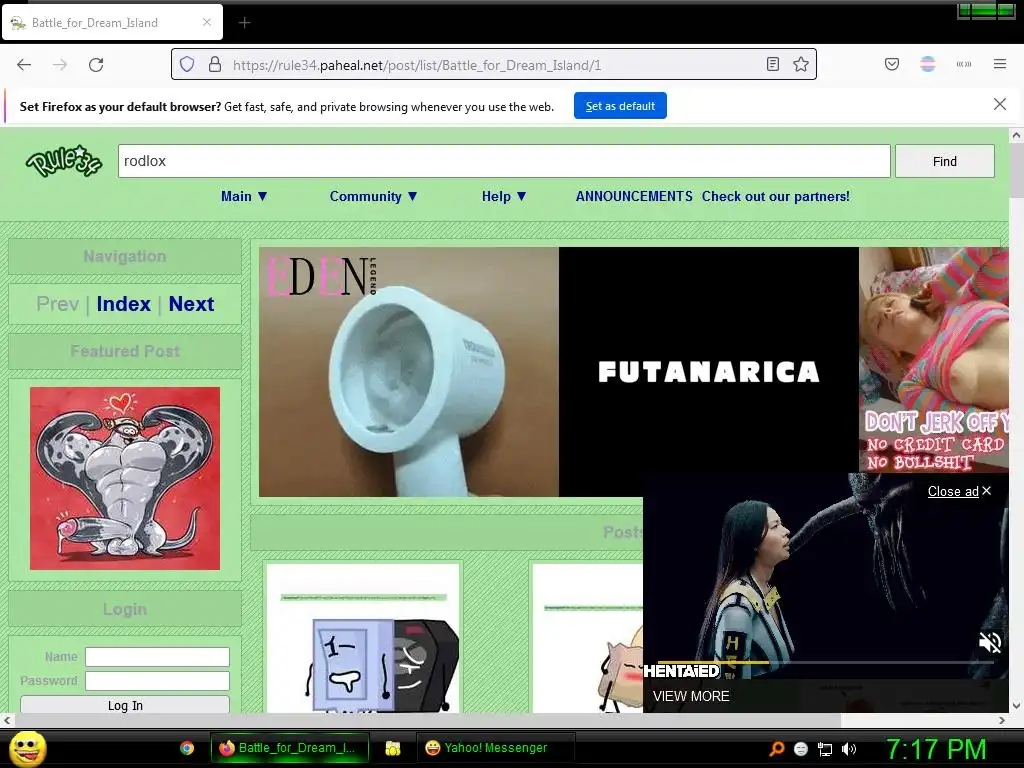Viewport: 1024px width, 768px height.
Task: Open the Save to Pocket icon
Action: pos(892,64)
